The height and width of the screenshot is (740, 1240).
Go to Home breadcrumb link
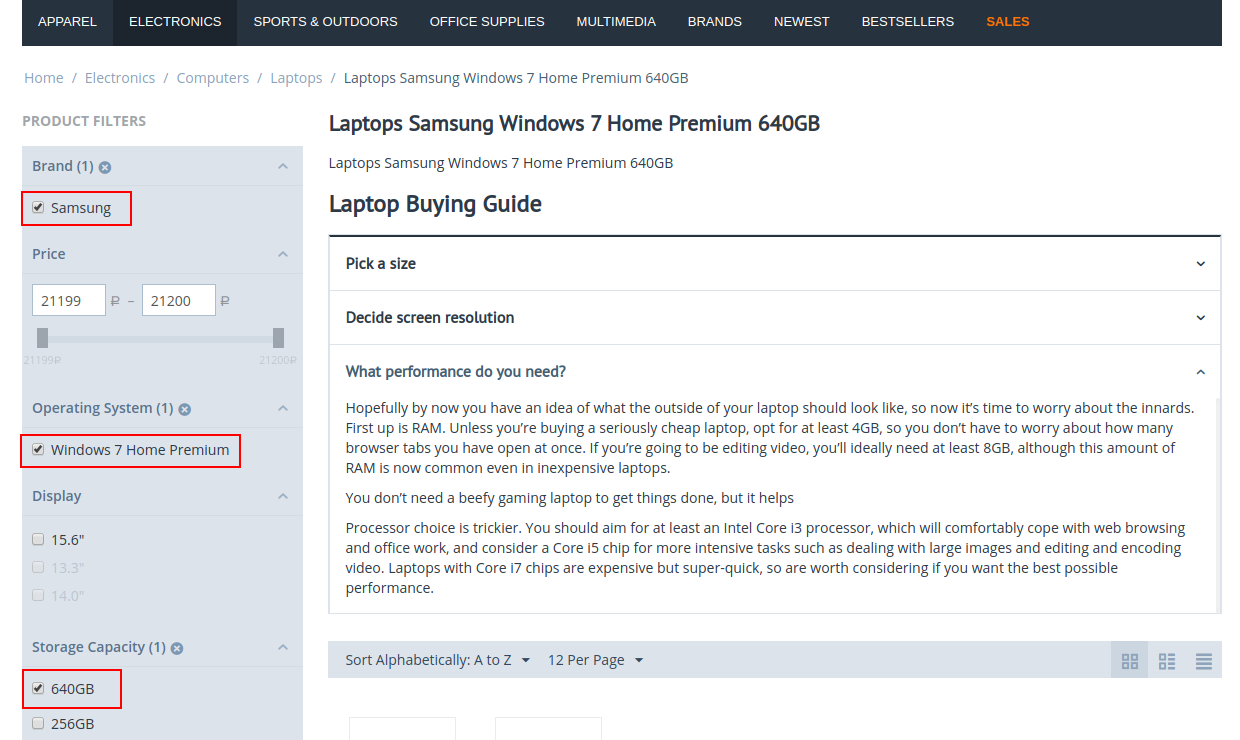(x=44, y=78)
